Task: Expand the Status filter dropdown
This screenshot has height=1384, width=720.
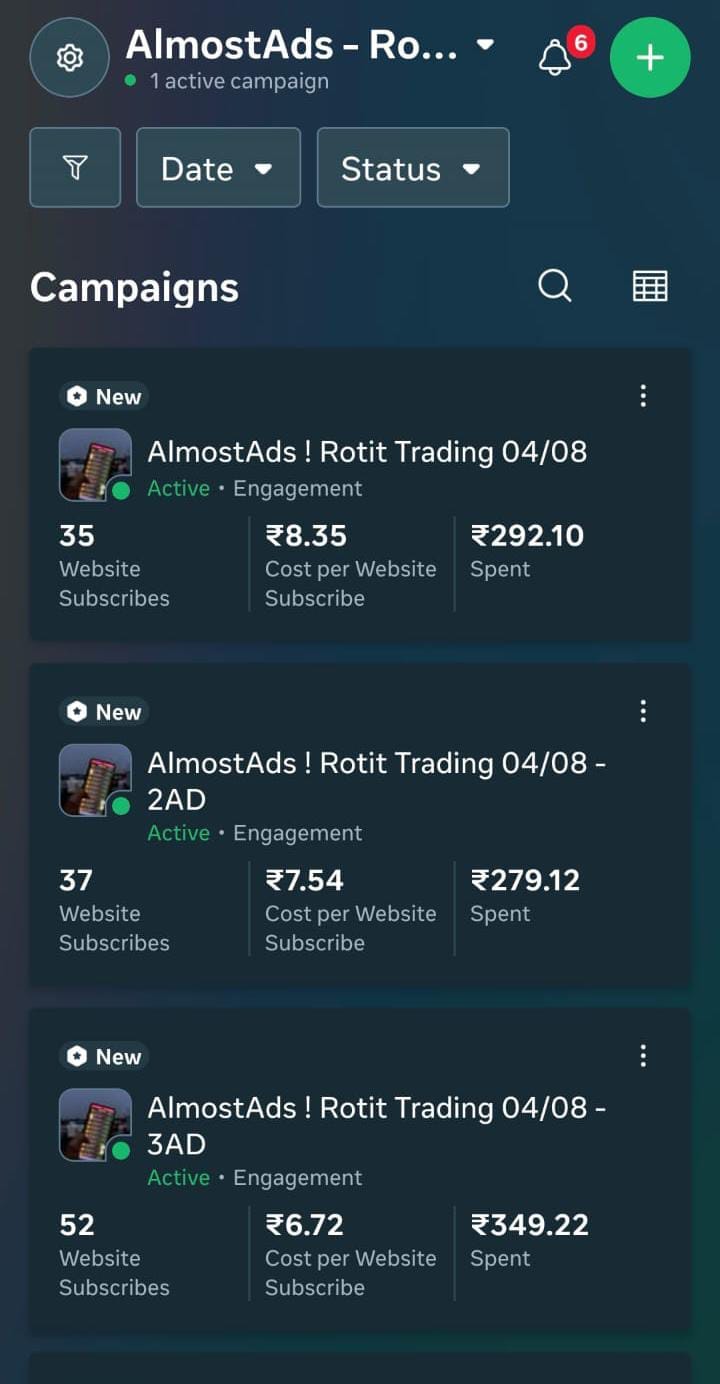Action: 412,168
